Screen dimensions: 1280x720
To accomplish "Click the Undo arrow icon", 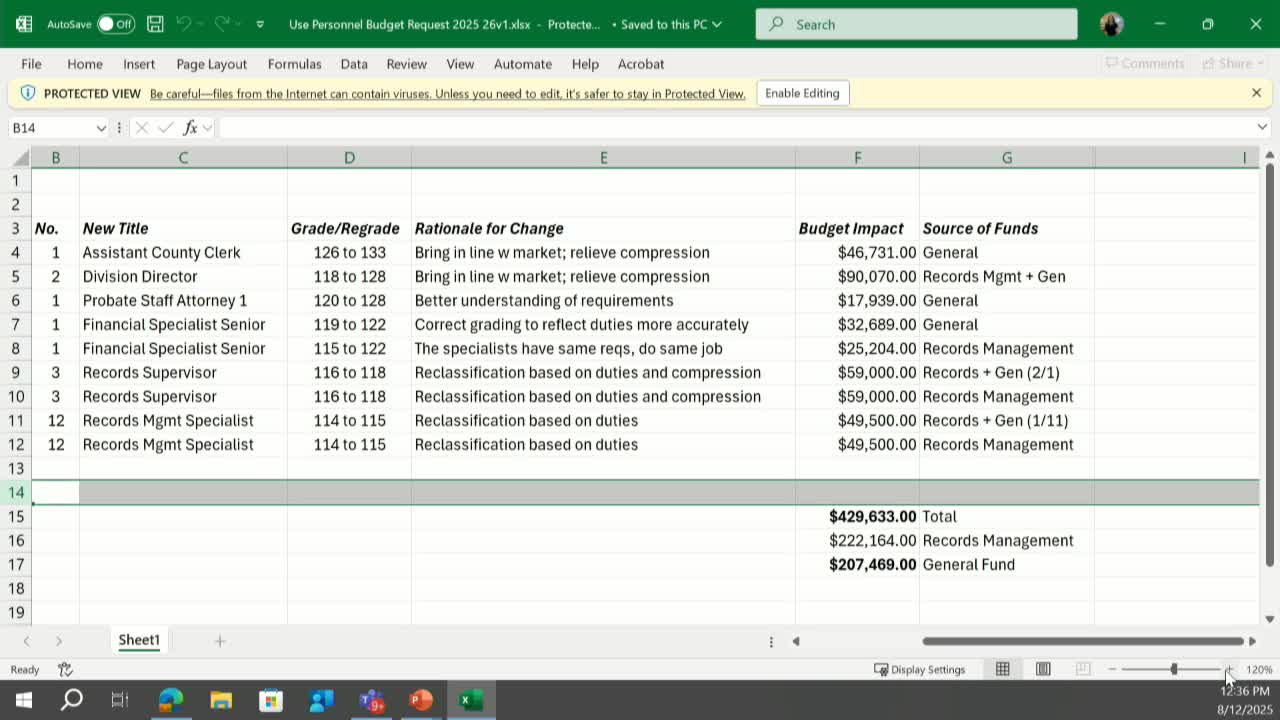I will [183, 24].
